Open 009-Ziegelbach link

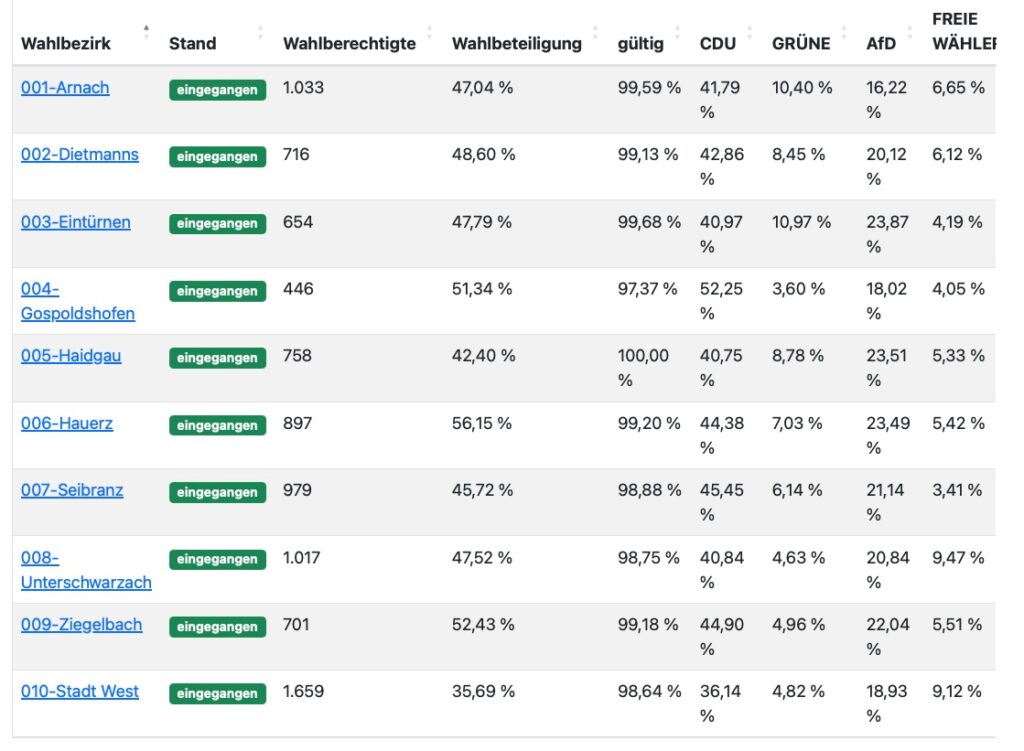[82, 625]
